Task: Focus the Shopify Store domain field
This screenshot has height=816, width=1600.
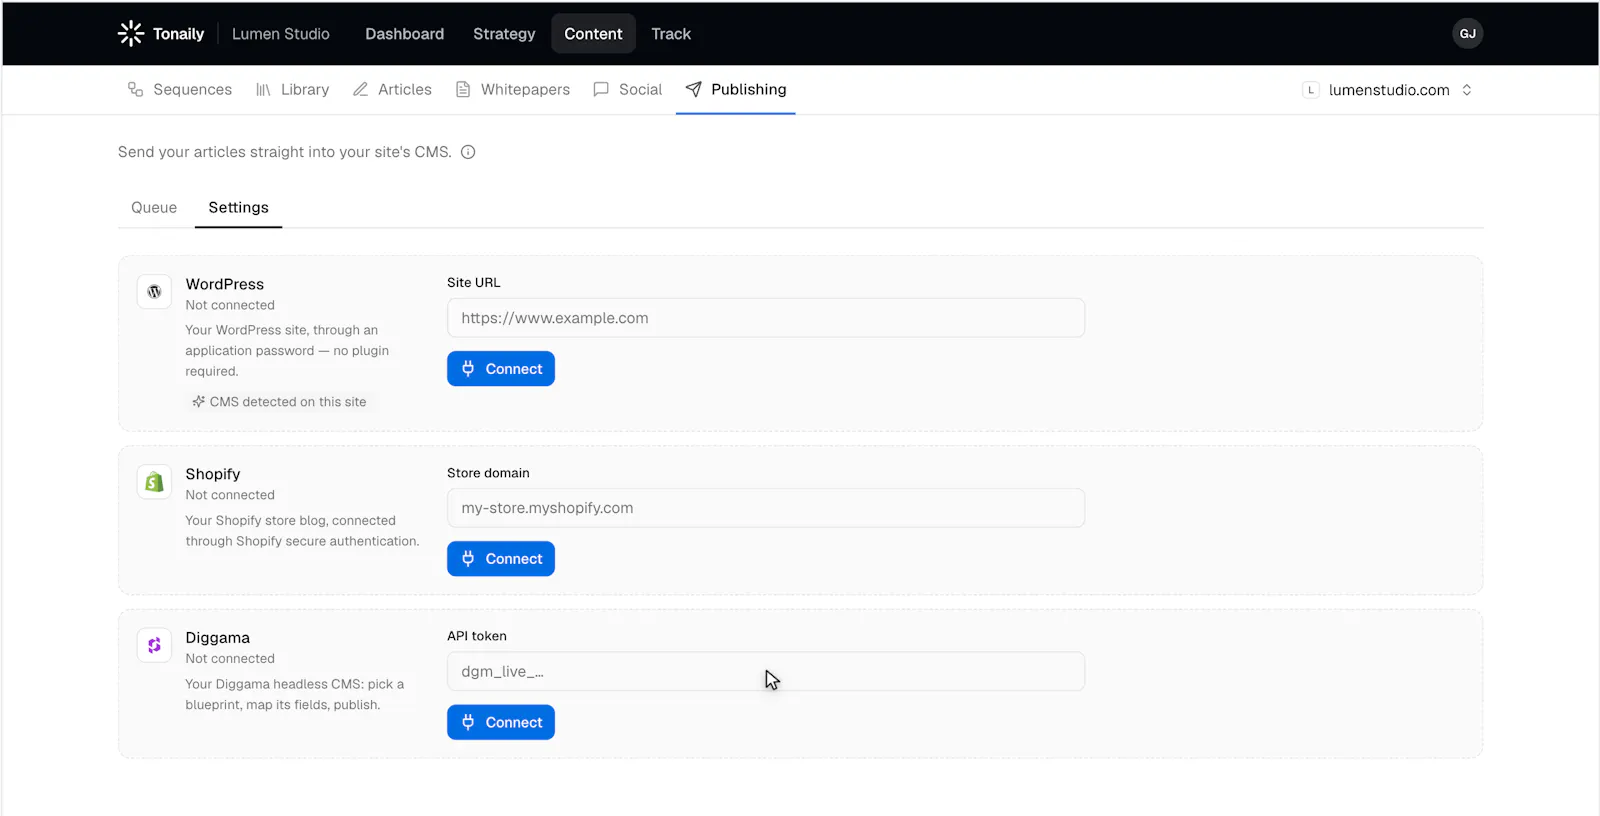Action: point(766,508)
